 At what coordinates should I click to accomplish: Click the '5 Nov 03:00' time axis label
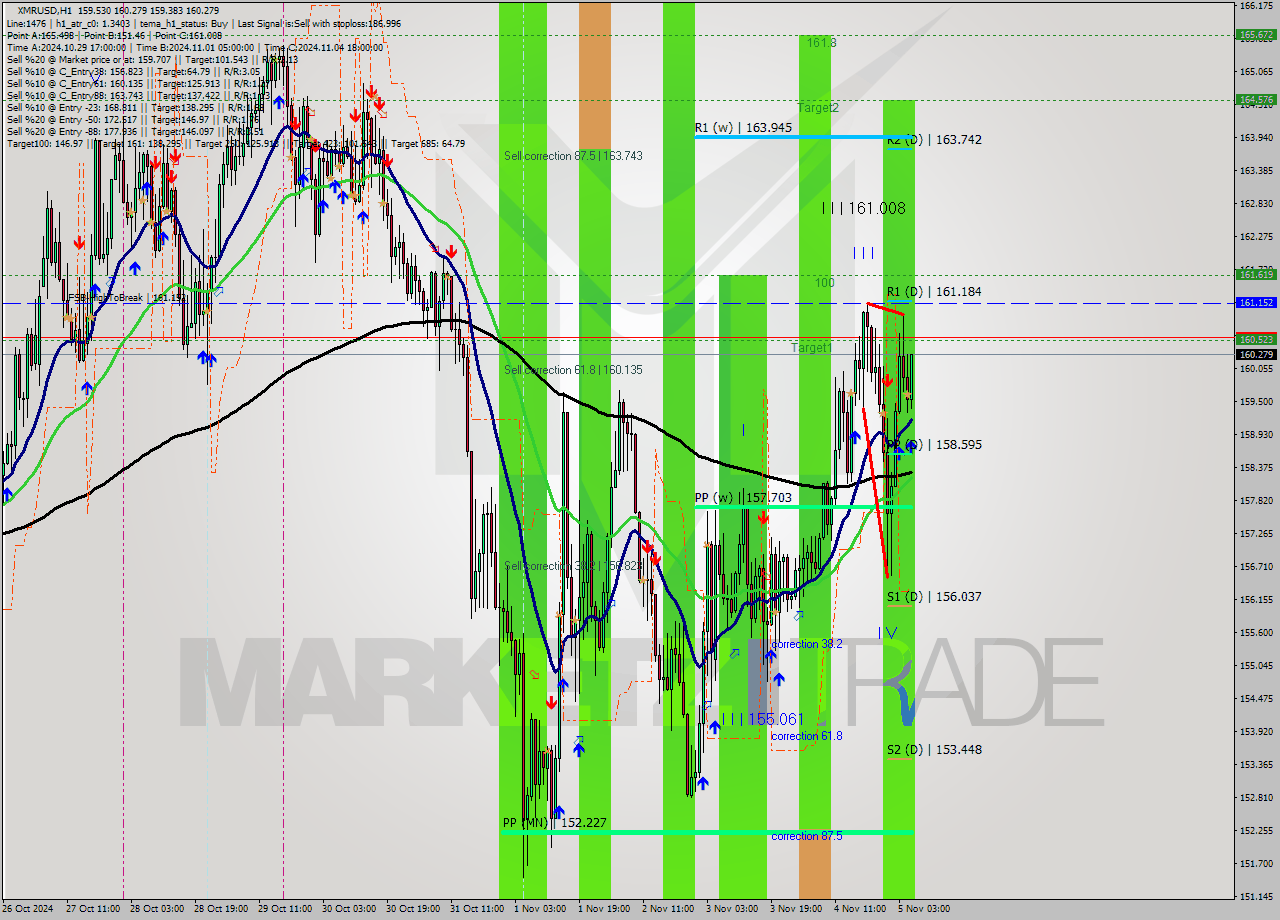[x=923, y=909]
